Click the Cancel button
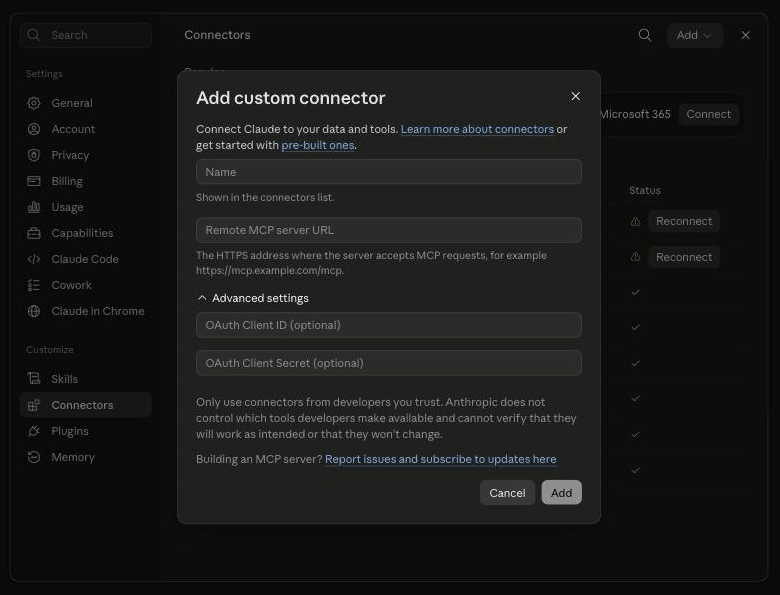 click(x=507, y=493)
